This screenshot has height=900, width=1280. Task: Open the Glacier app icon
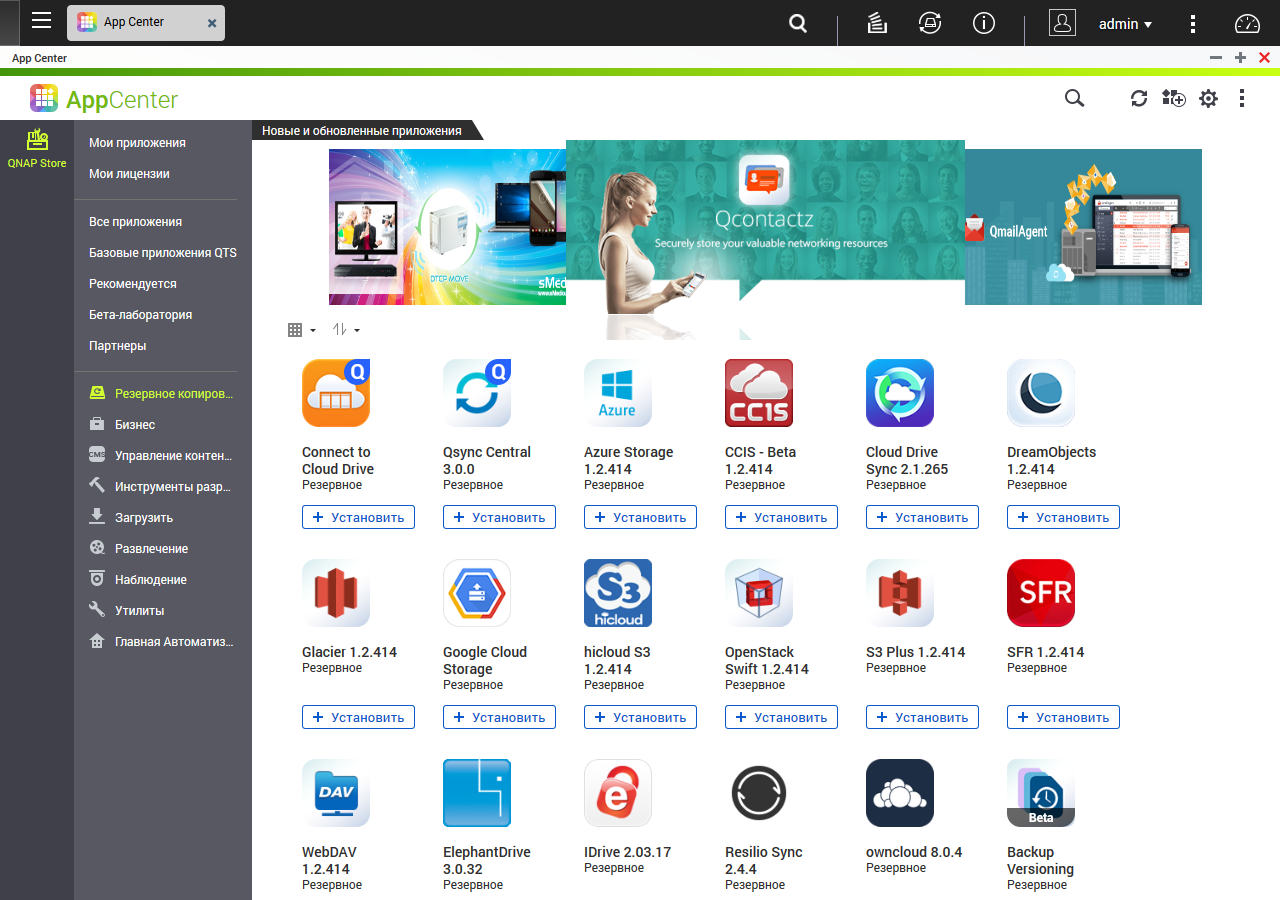click(336, 593)
